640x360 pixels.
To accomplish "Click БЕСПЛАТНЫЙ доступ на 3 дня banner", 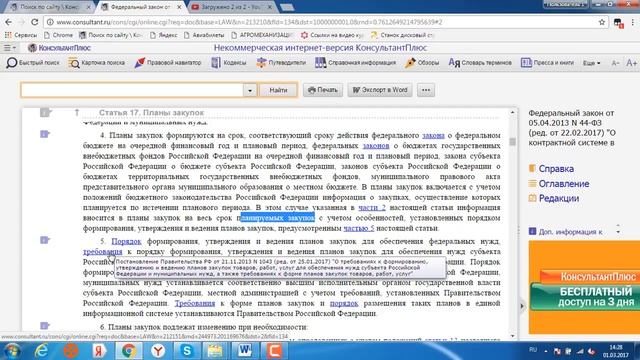I will [585, 296].
